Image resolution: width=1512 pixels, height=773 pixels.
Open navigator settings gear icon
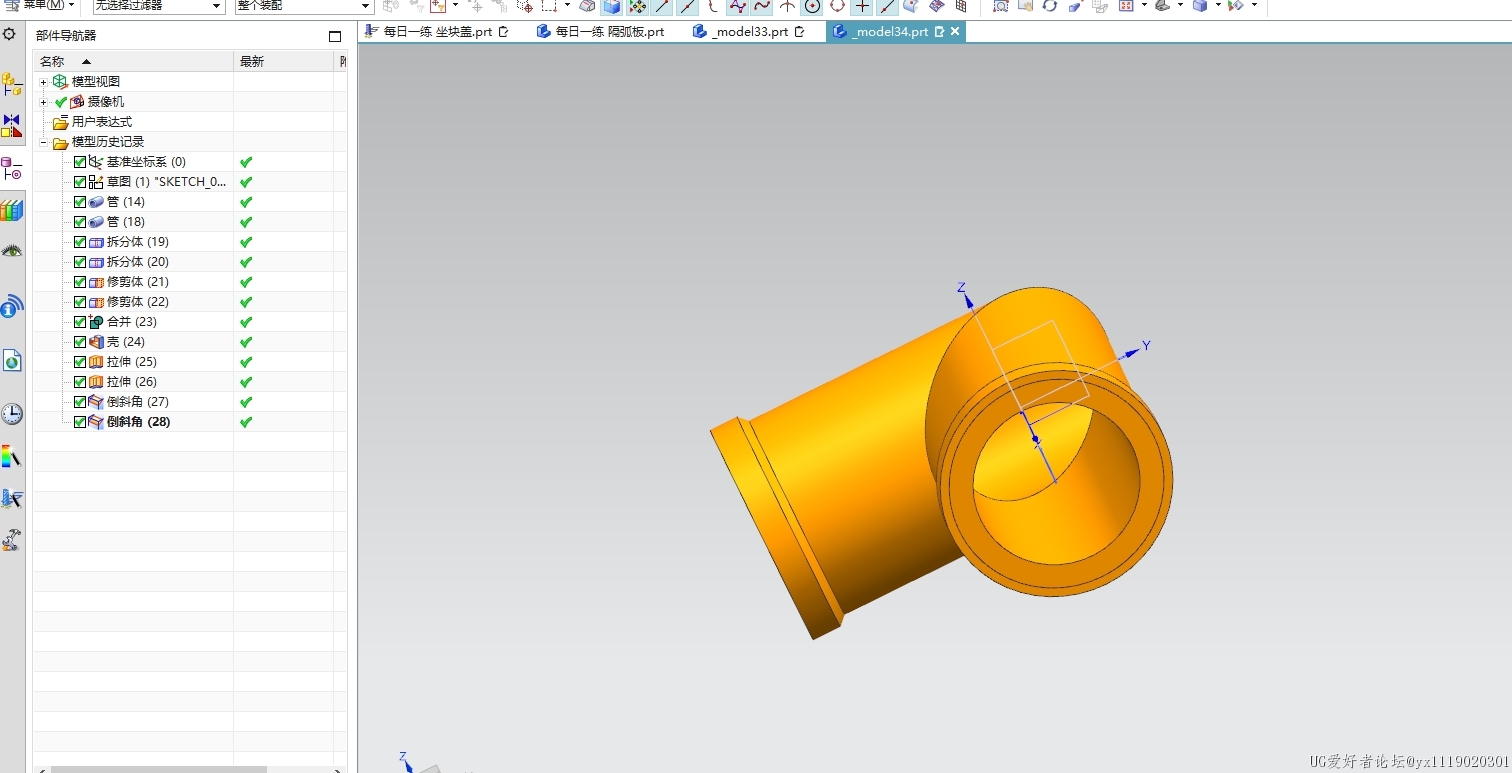coord(9,34)
